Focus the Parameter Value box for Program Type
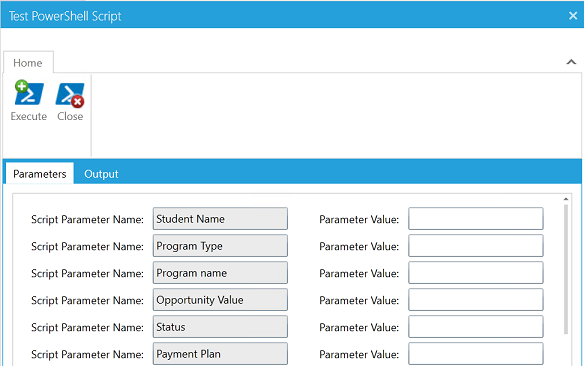This screenshot has height=366, width=584. [x=476, y=246]
